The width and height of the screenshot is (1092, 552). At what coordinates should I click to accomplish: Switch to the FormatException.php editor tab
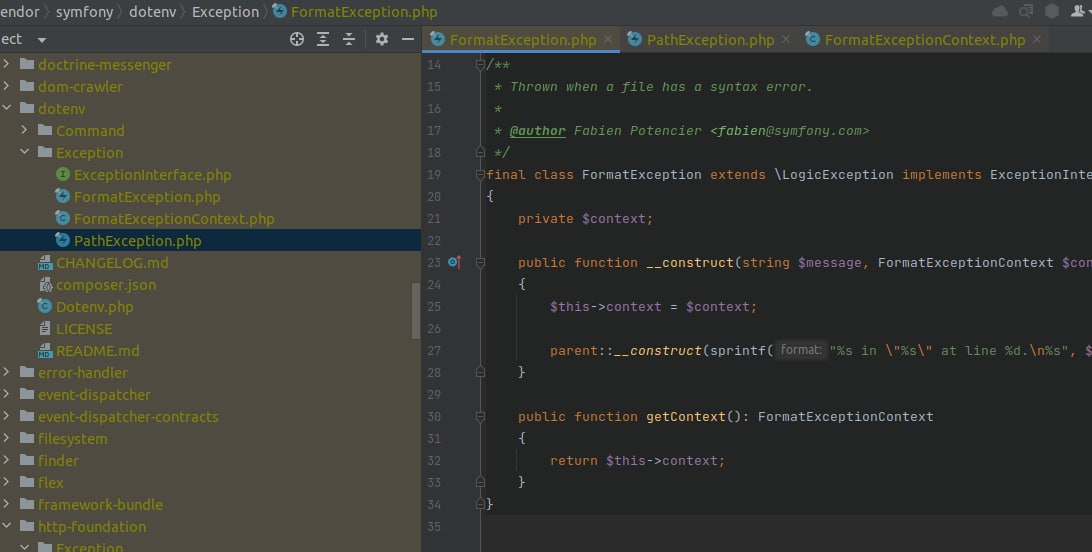click(522, 40)
